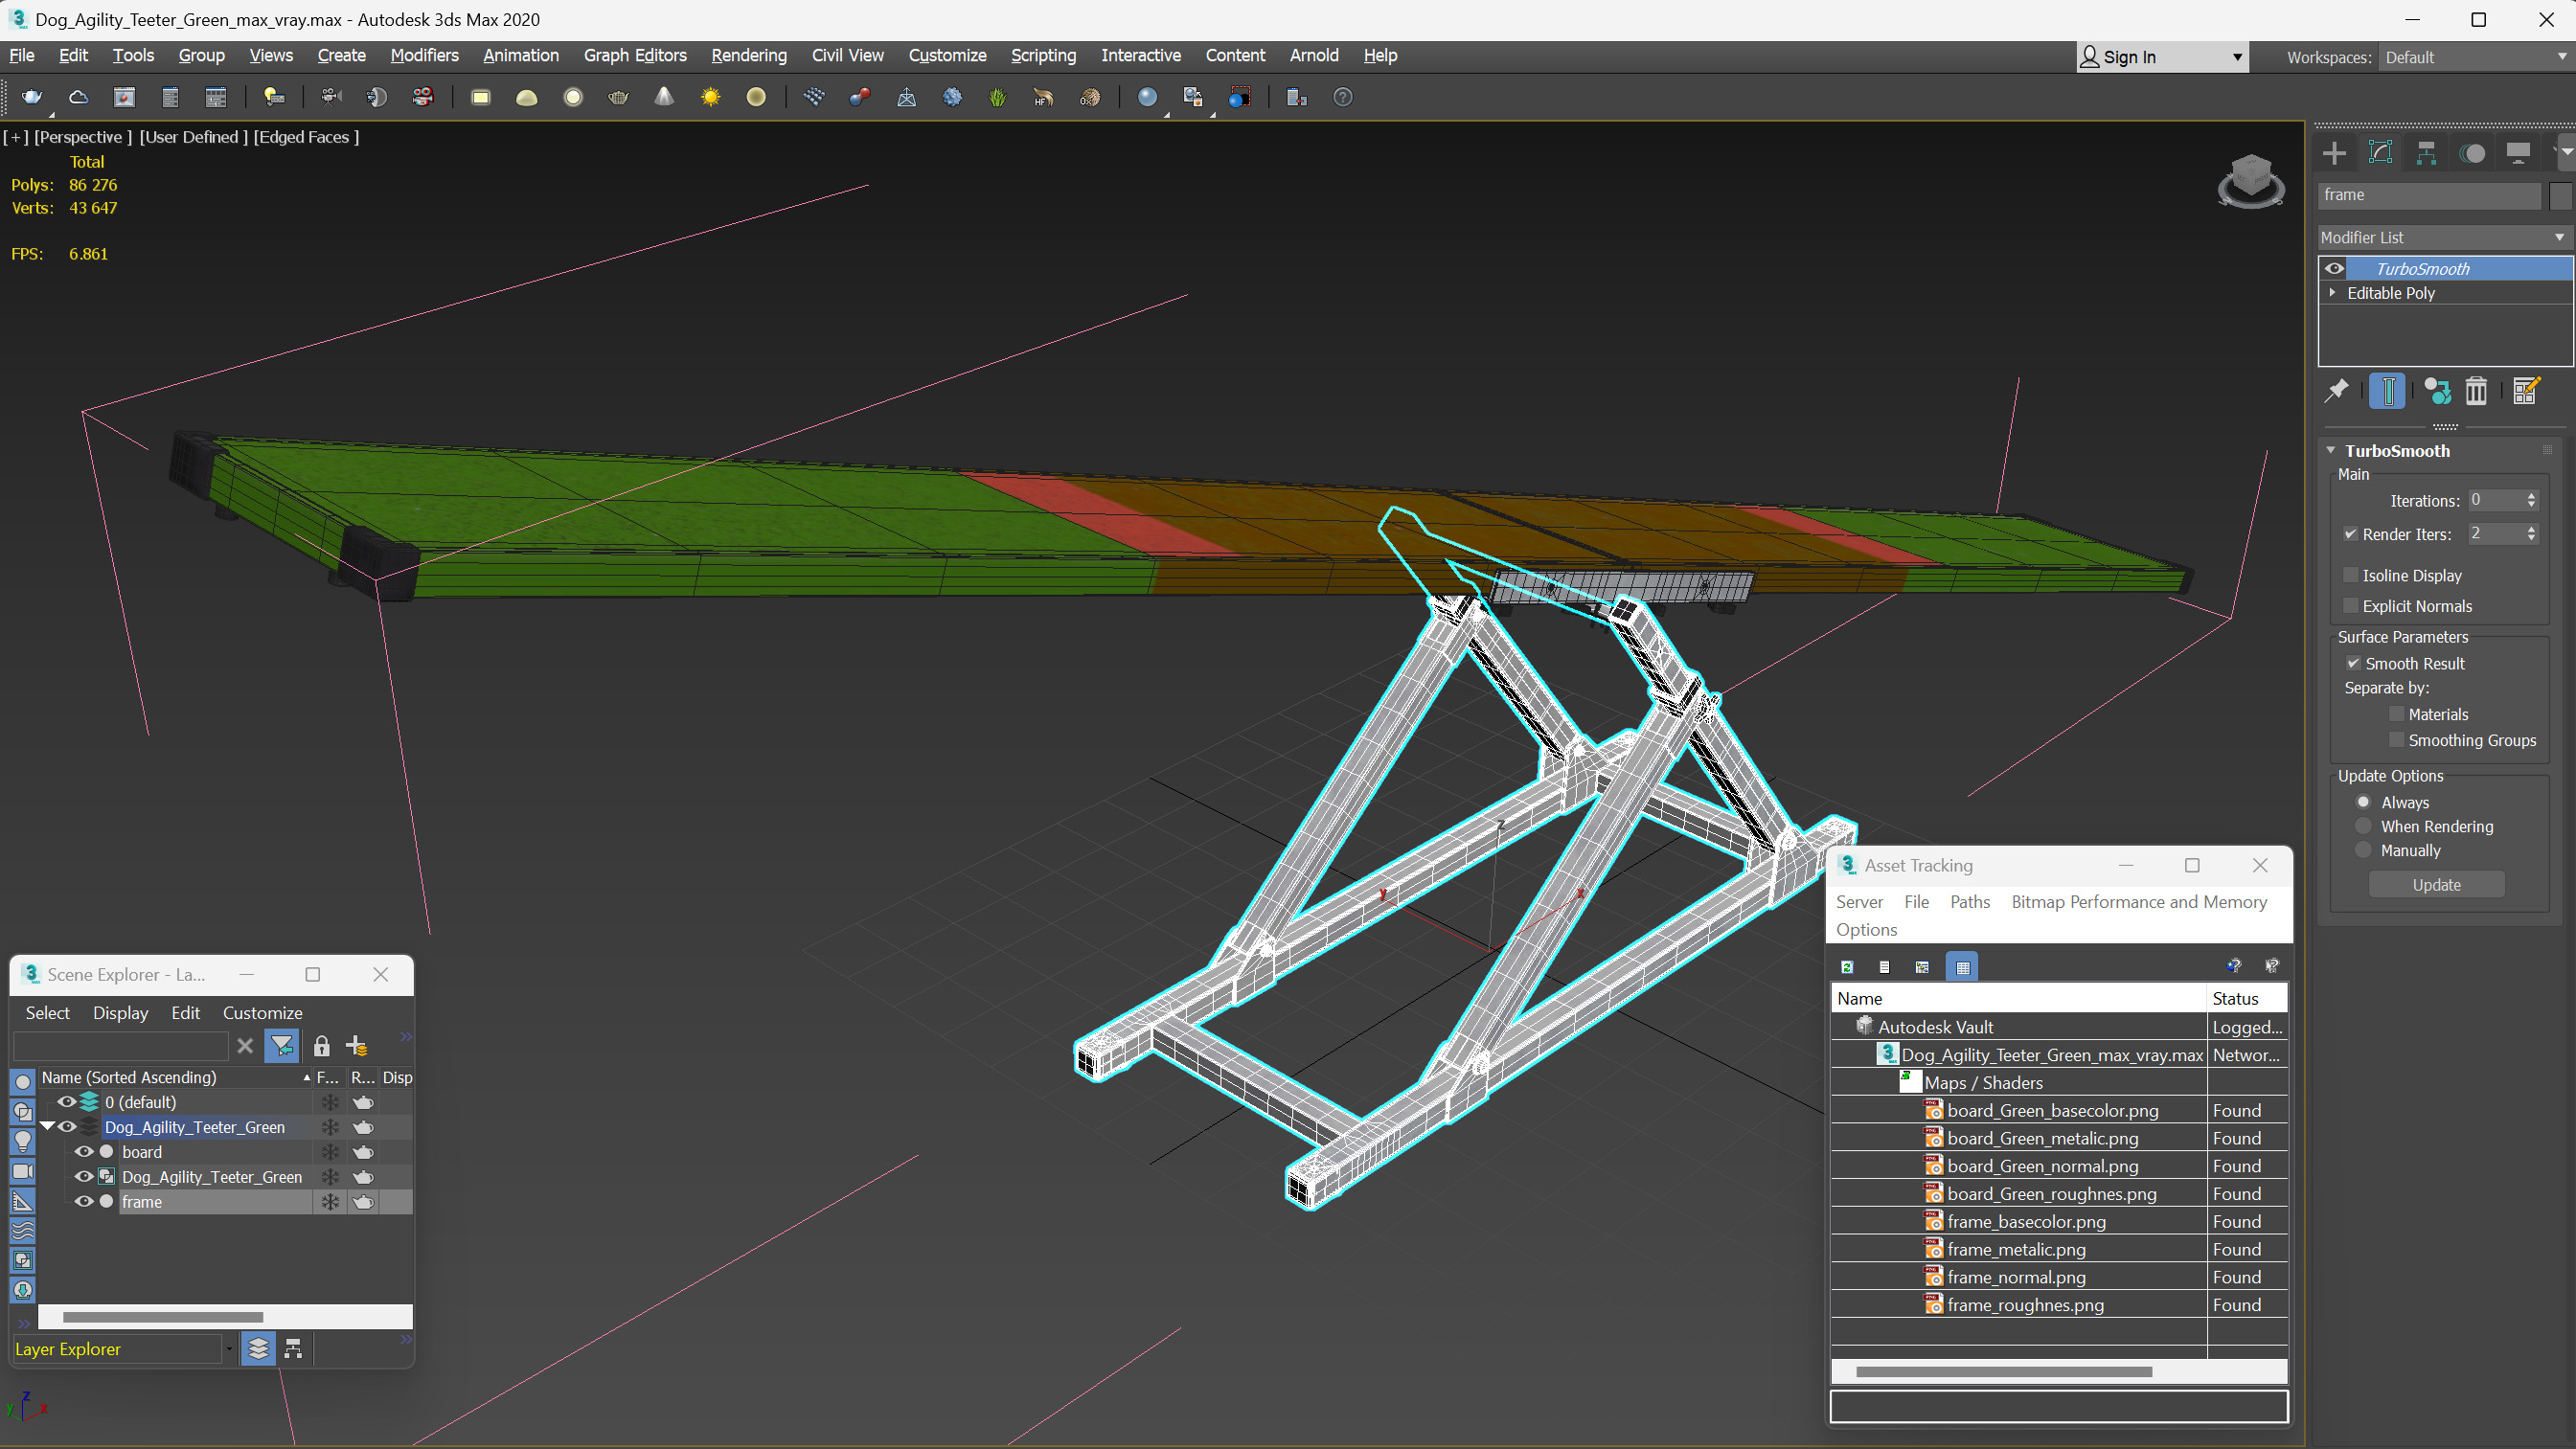Click the Configure Modifier Sets icon

[x=2526, y=391]
